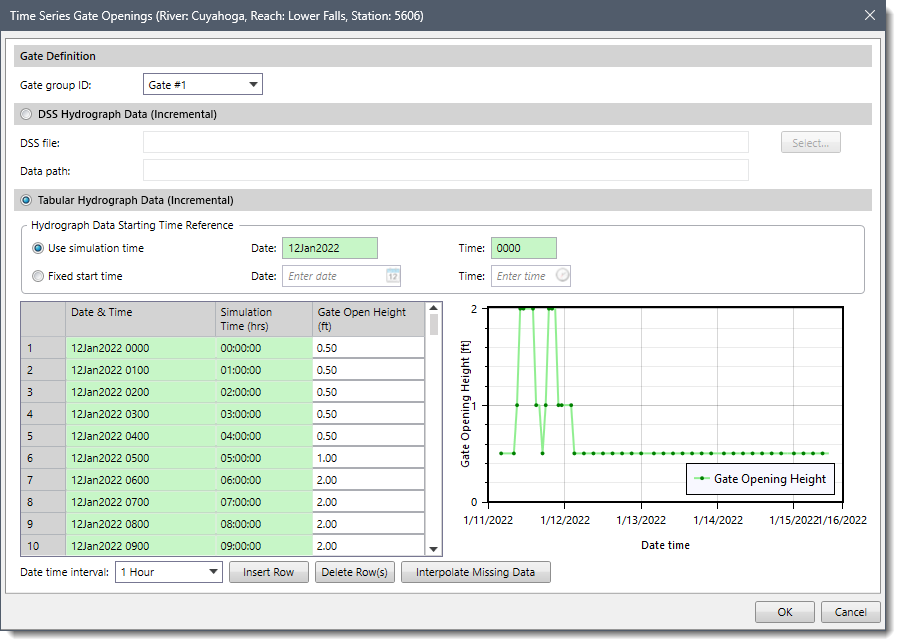
Task: Click the Delete Row(s) button
Action: click(355, 572)
